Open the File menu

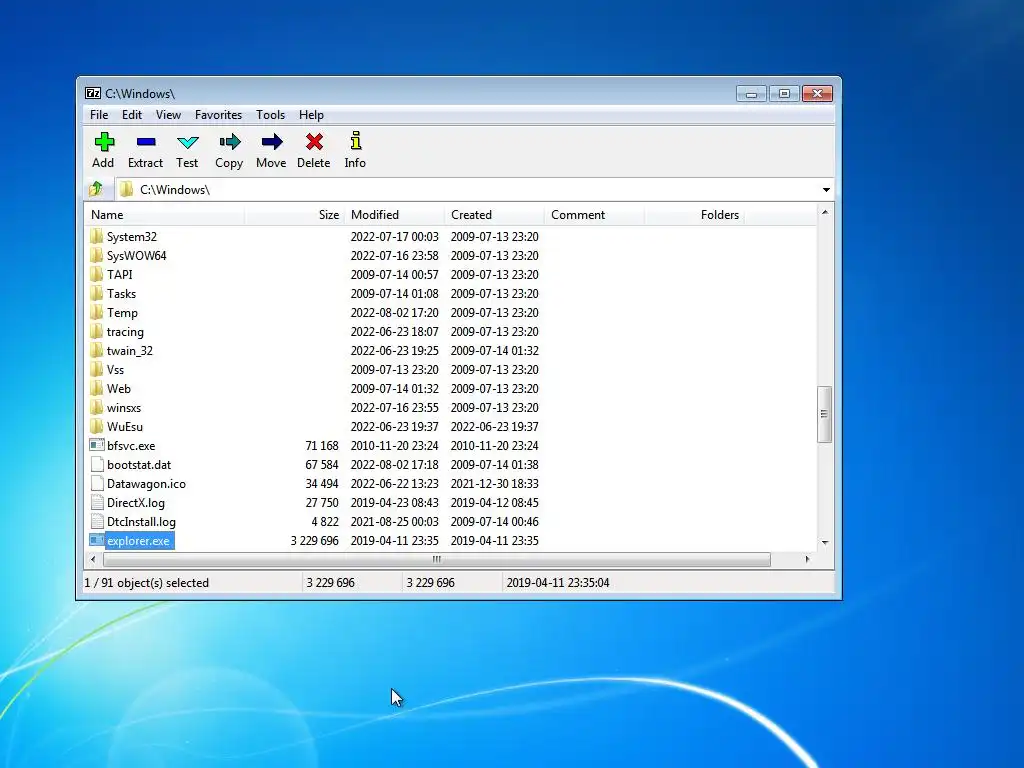pyautogui.click(x=99, y=115)
